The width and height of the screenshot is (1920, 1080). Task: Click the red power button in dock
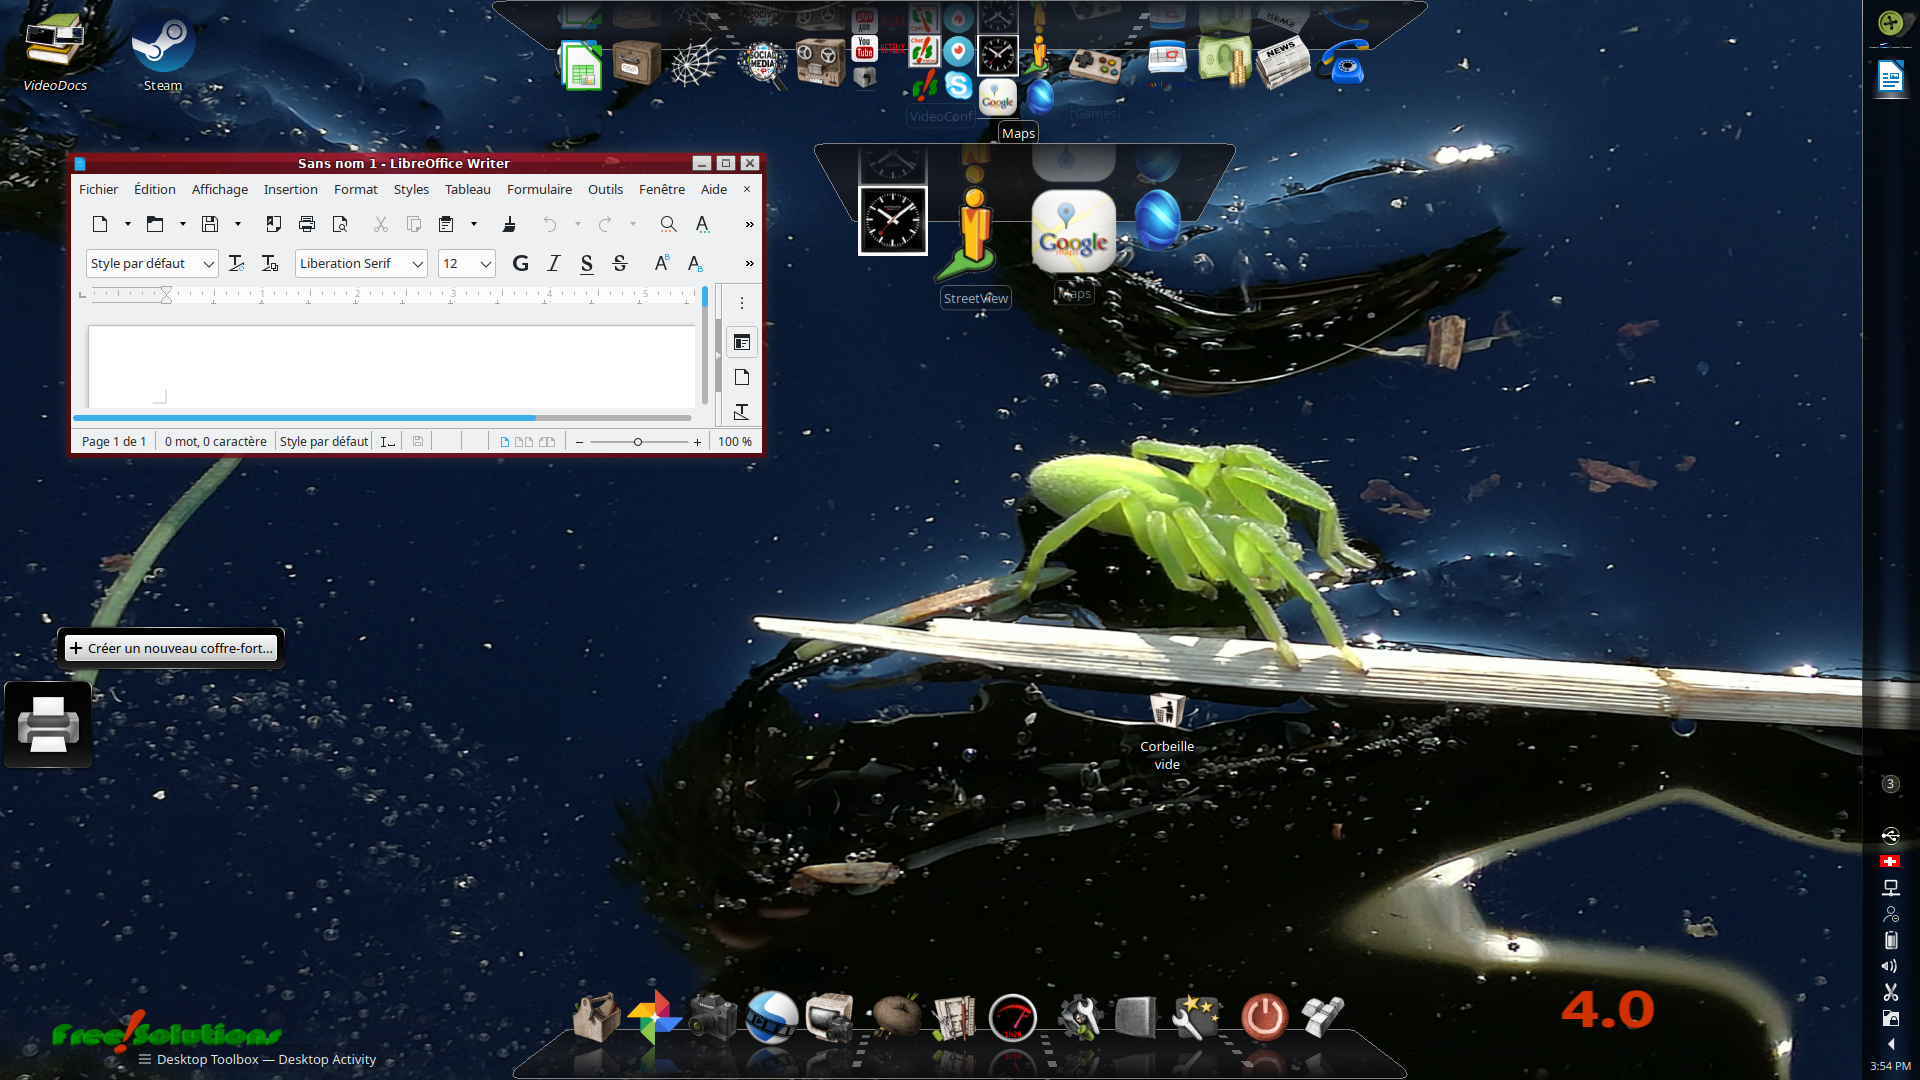click(x=1264, y=1017)
